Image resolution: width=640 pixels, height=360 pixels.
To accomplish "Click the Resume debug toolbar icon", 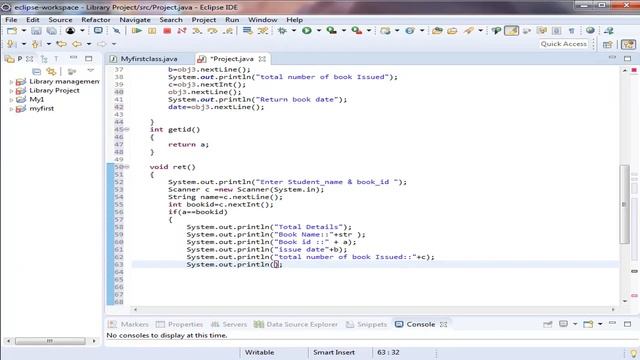I will click(x=137, y=31).
